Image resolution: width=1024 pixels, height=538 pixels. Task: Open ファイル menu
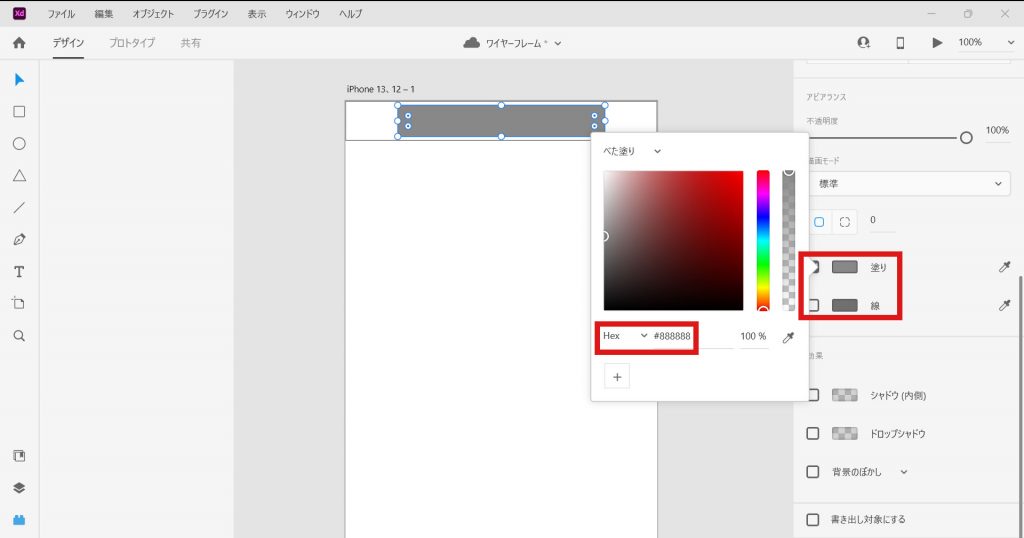[x=61, y=13]
